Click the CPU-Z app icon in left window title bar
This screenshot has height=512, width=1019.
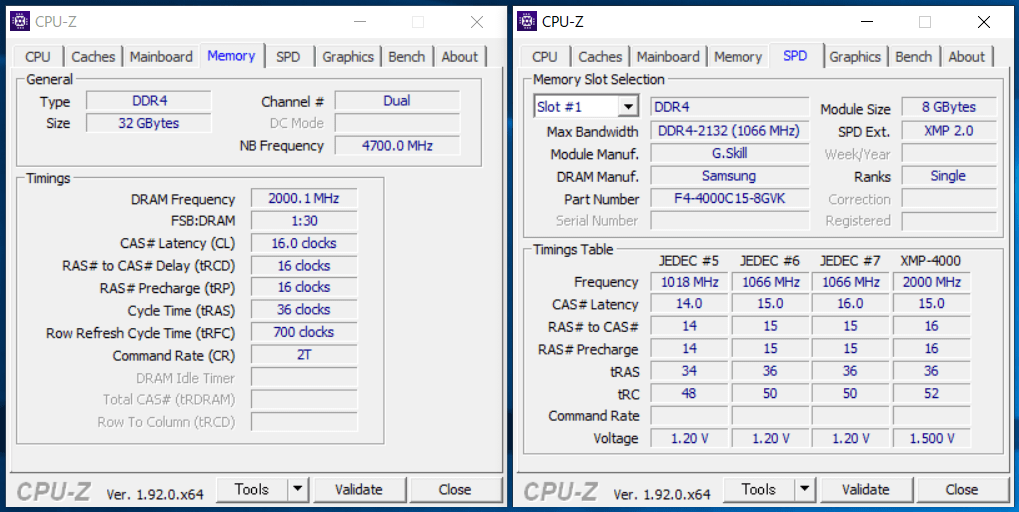coord(20,21)
